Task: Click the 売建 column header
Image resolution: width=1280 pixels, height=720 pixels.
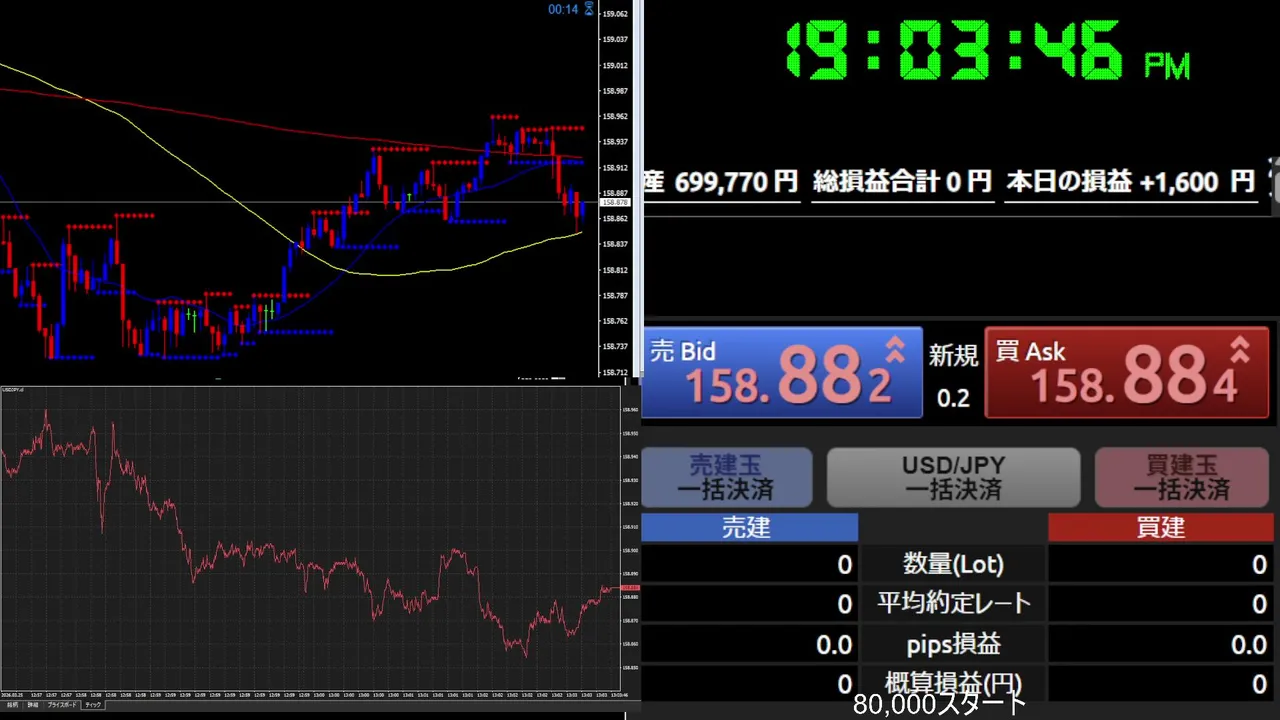Action: tap(749, 528)
